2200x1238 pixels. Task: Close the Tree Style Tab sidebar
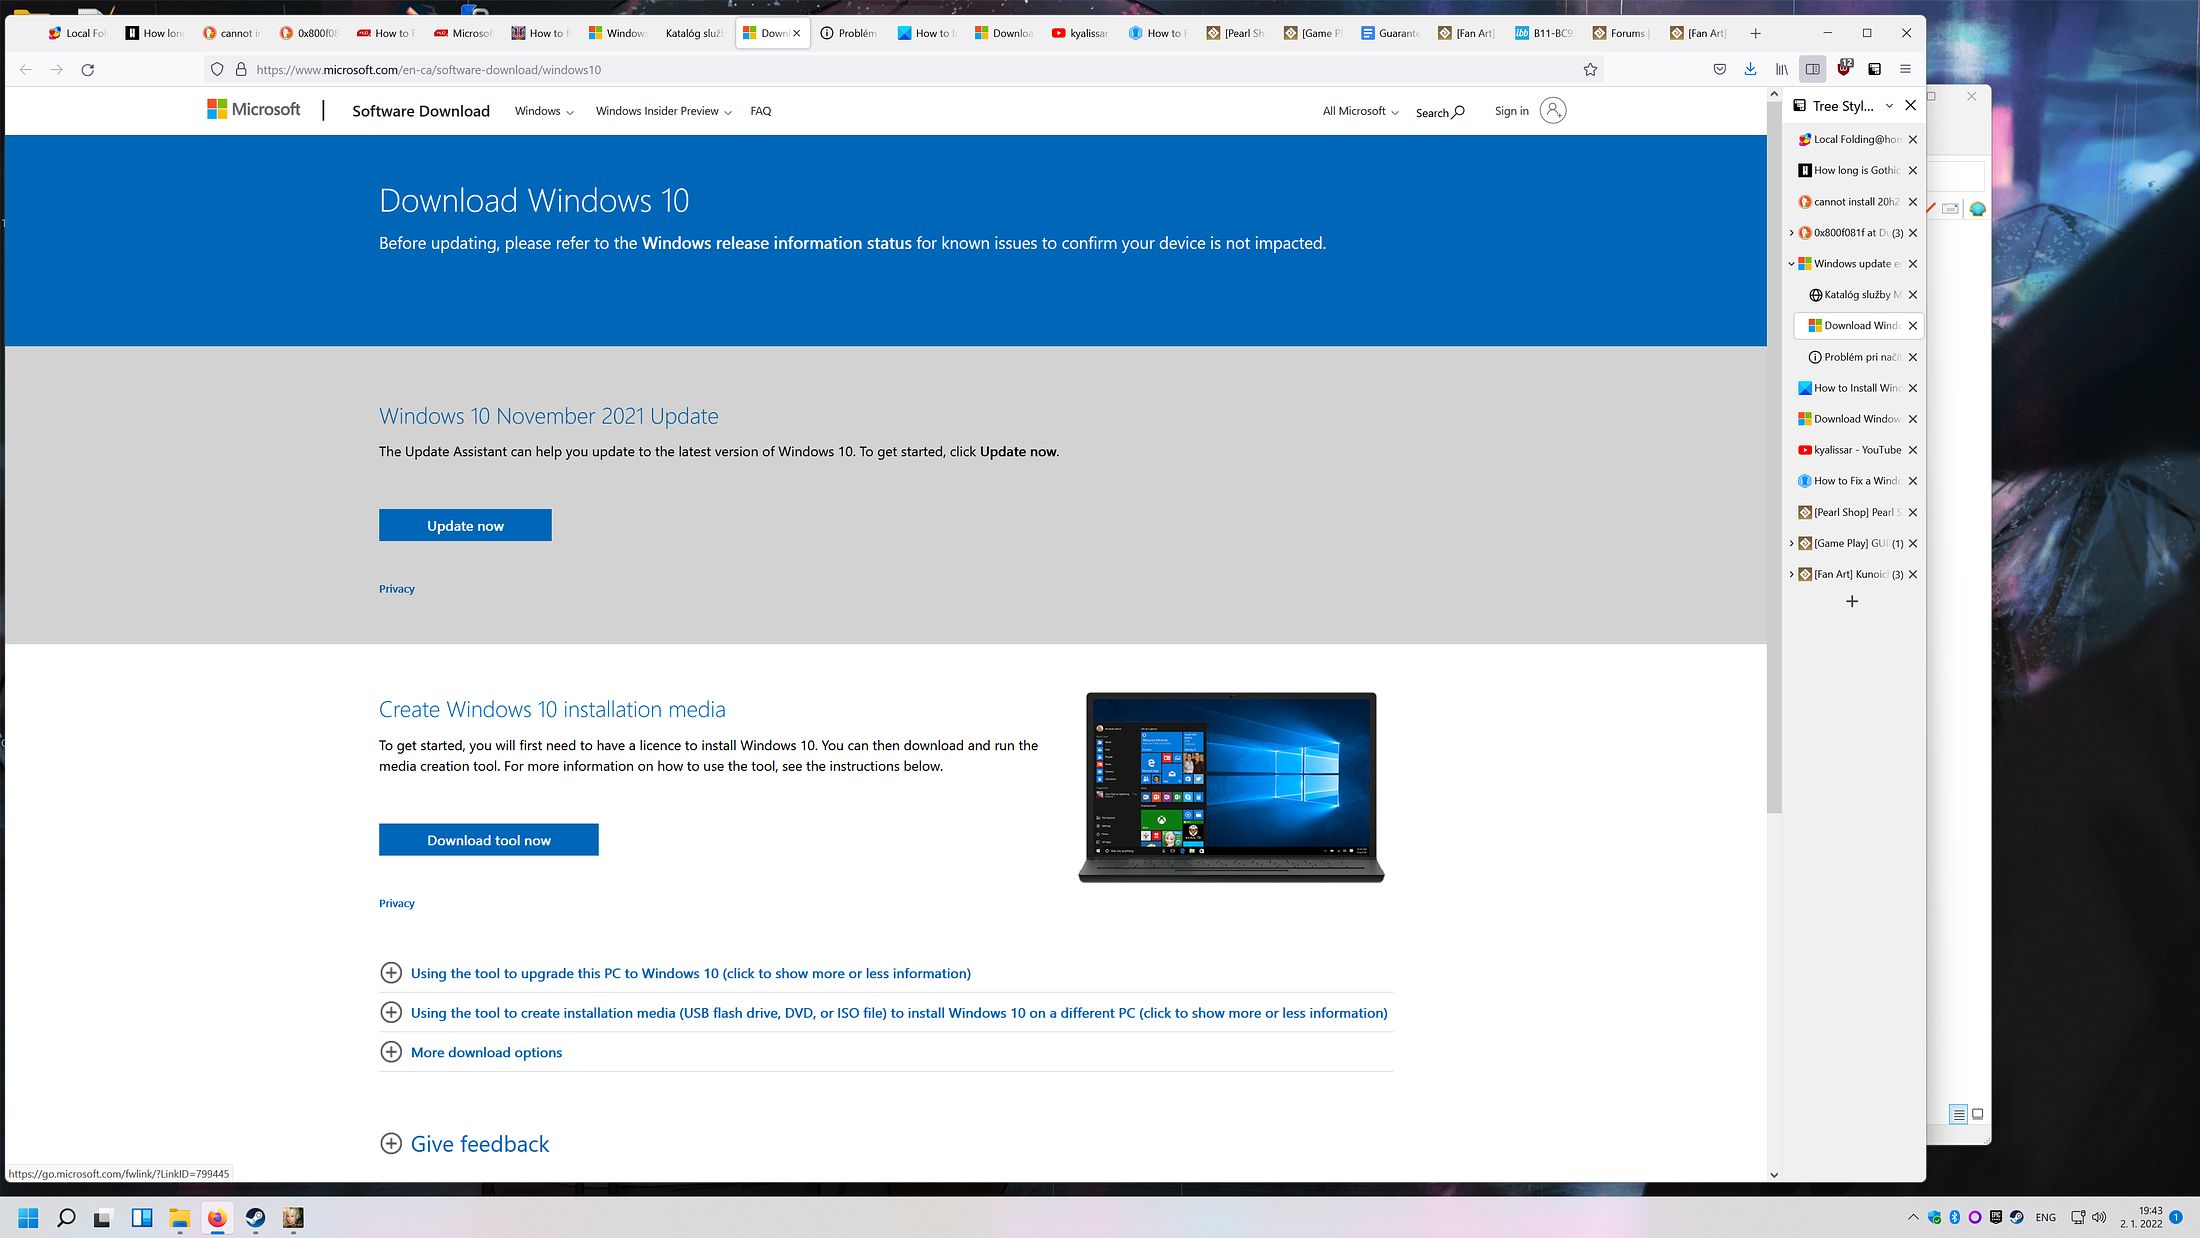point(1911,105)
